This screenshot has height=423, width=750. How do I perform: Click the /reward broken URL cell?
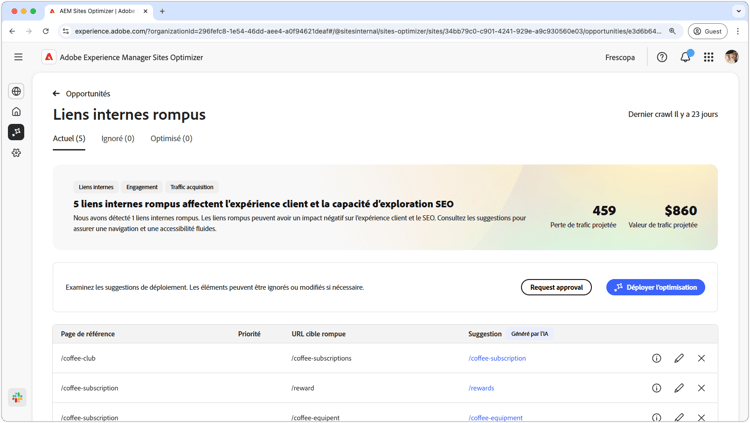pyautogui.click(x=302, y=388)
